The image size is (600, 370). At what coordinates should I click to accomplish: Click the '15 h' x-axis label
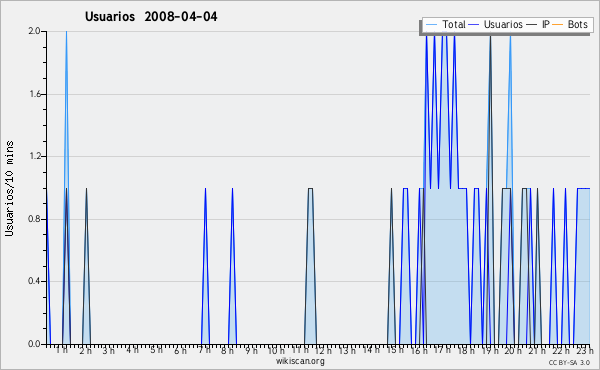click(x=395, y=350)
